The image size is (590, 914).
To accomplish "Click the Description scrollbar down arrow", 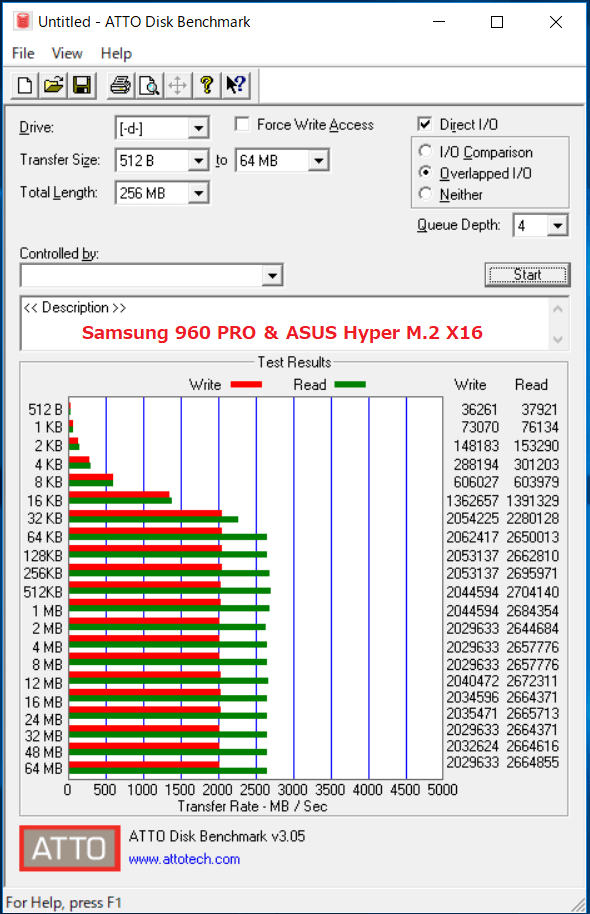I will (x=558, y=339).
